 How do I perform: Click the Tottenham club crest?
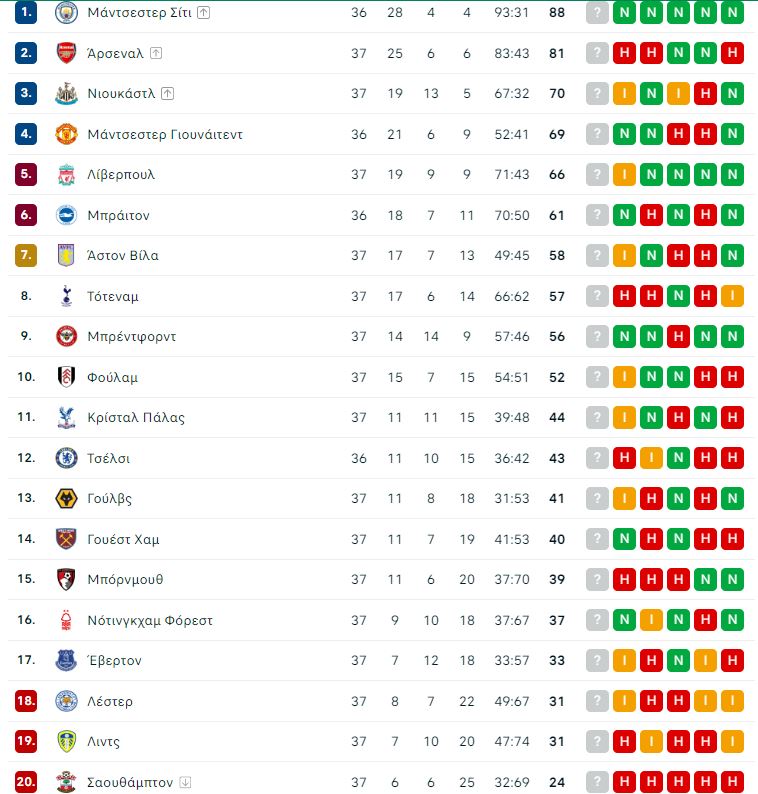66,296
